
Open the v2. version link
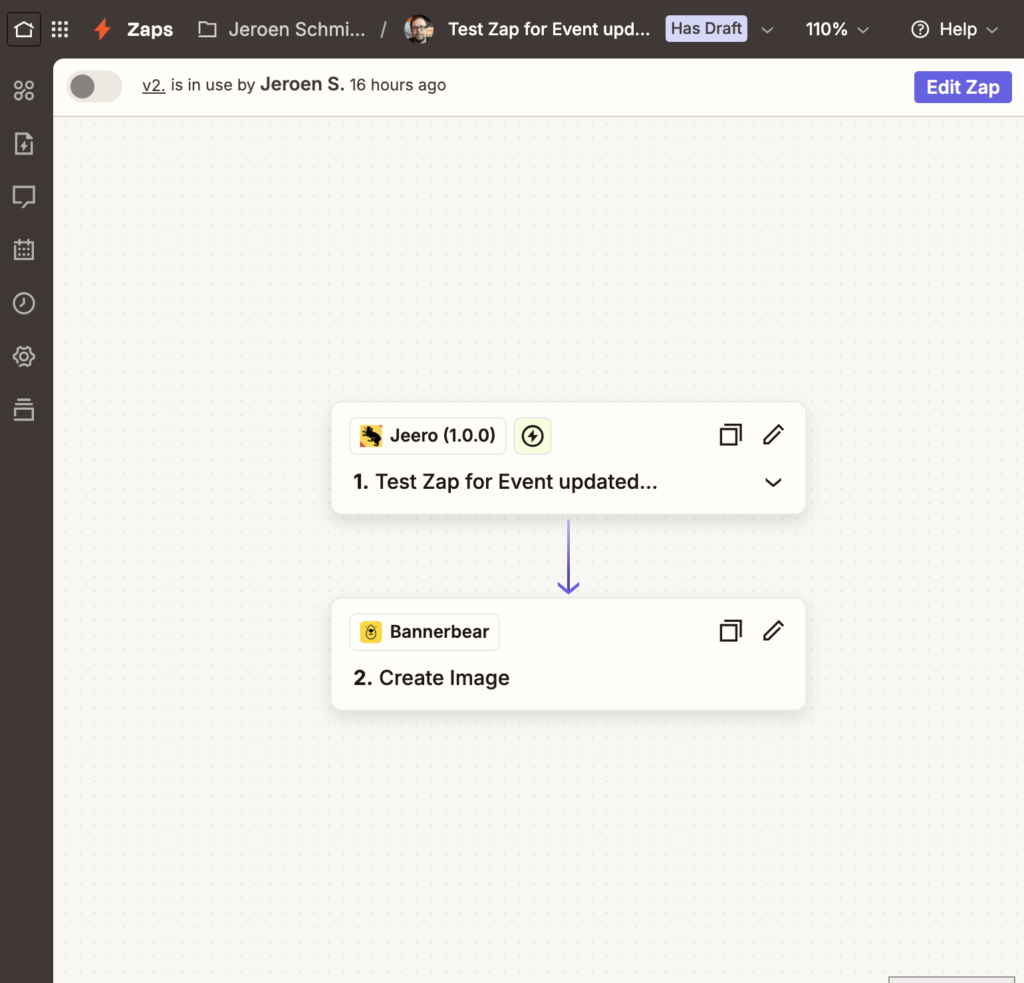(153, 86)
